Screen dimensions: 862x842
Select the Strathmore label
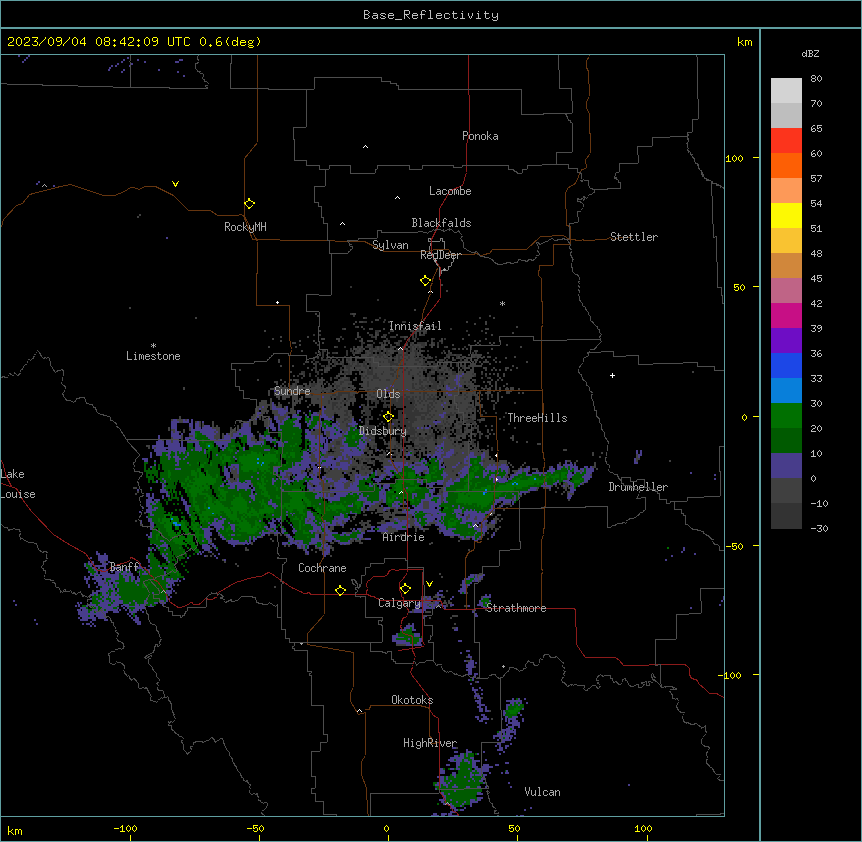click(516, 608)
